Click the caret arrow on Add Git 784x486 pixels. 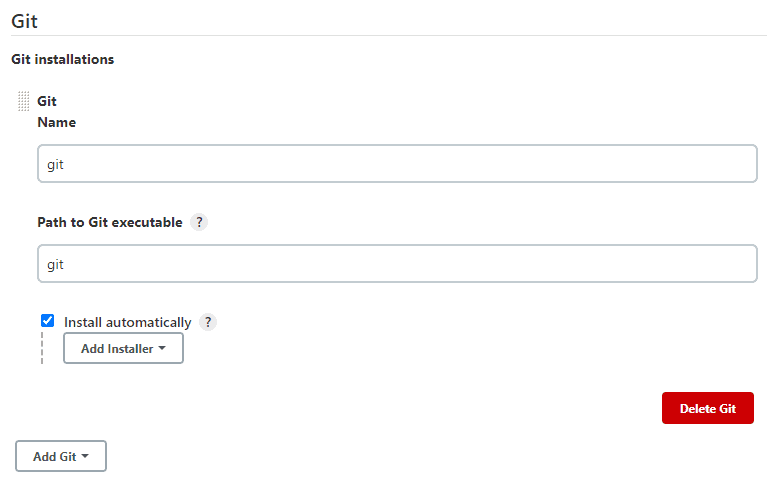pyautogui.click(x=85, y=456)
